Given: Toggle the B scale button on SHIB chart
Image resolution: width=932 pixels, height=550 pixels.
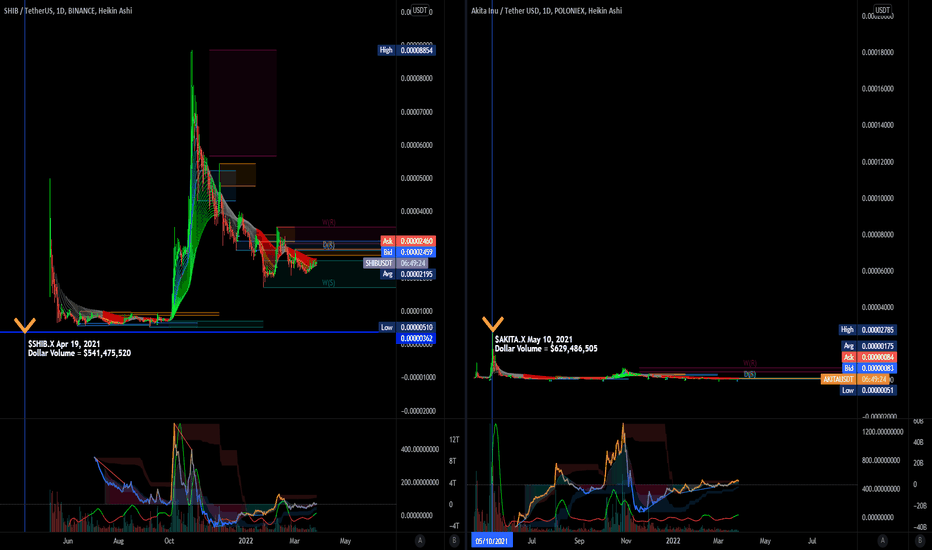Looking at the screenshot, I should pos(454,540).
